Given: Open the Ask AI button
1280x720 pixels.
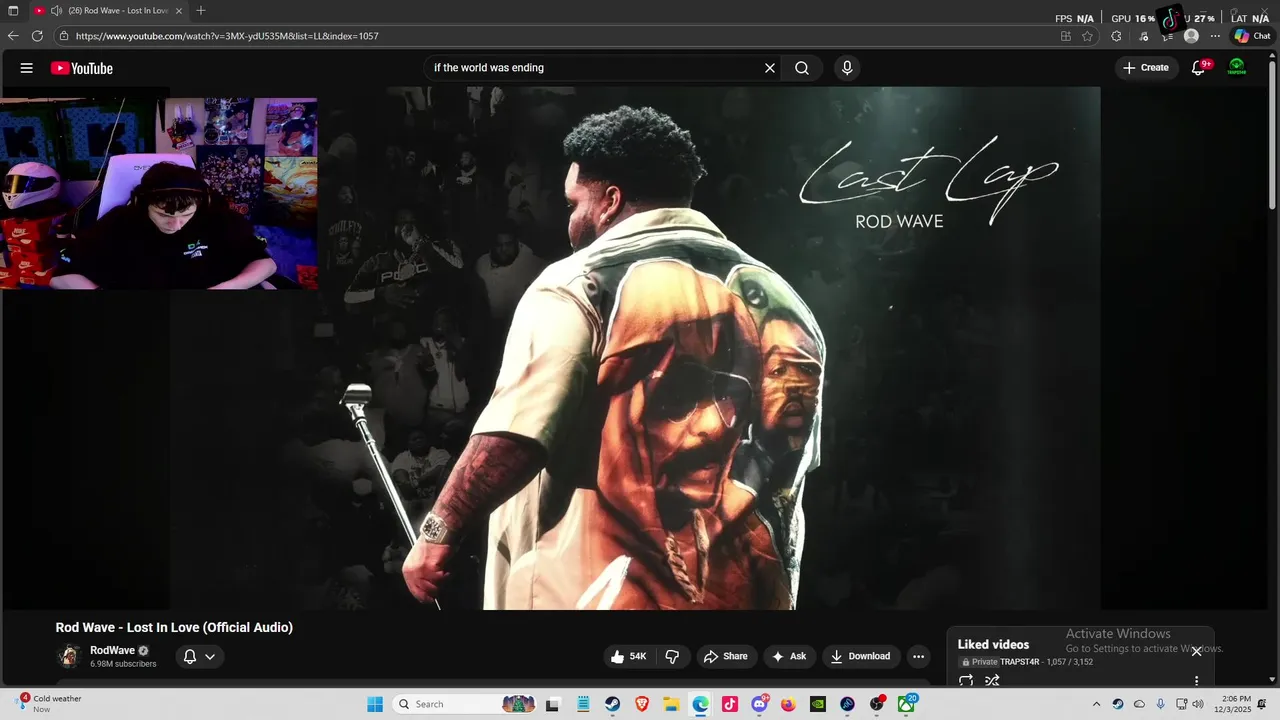Looking at the screenshot, I should pyautogui.click(x=789, y=657).
